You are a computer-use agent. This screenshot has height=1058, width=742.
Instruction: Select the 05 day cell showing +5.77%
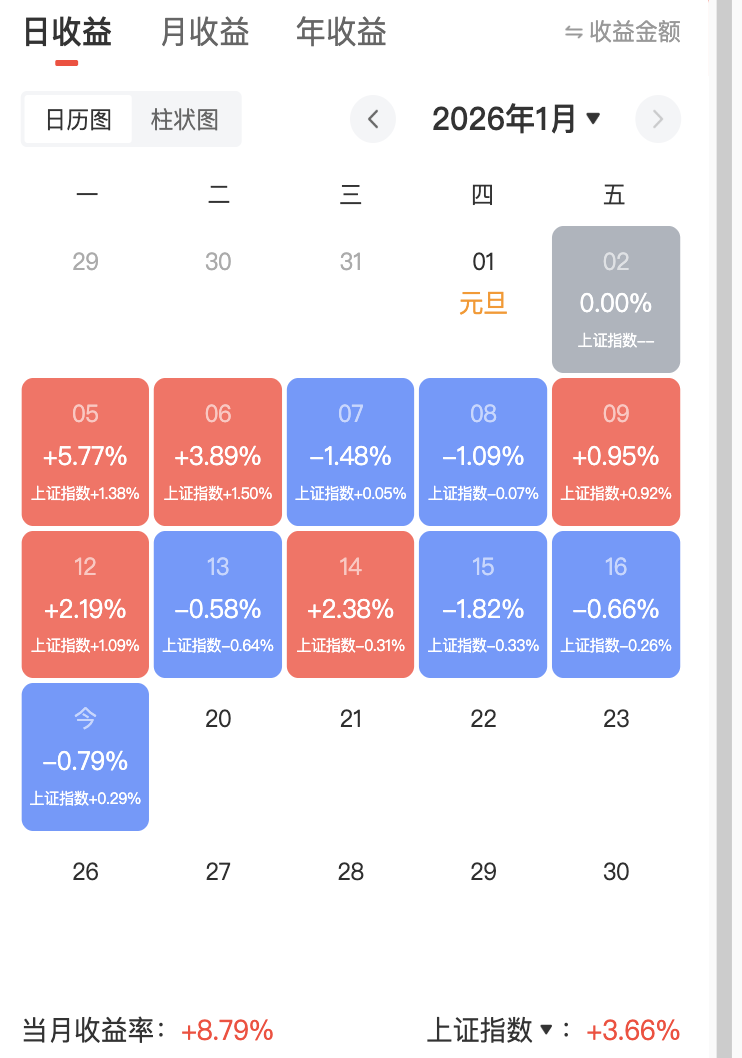pyautogui.click(x=85, y=452)
